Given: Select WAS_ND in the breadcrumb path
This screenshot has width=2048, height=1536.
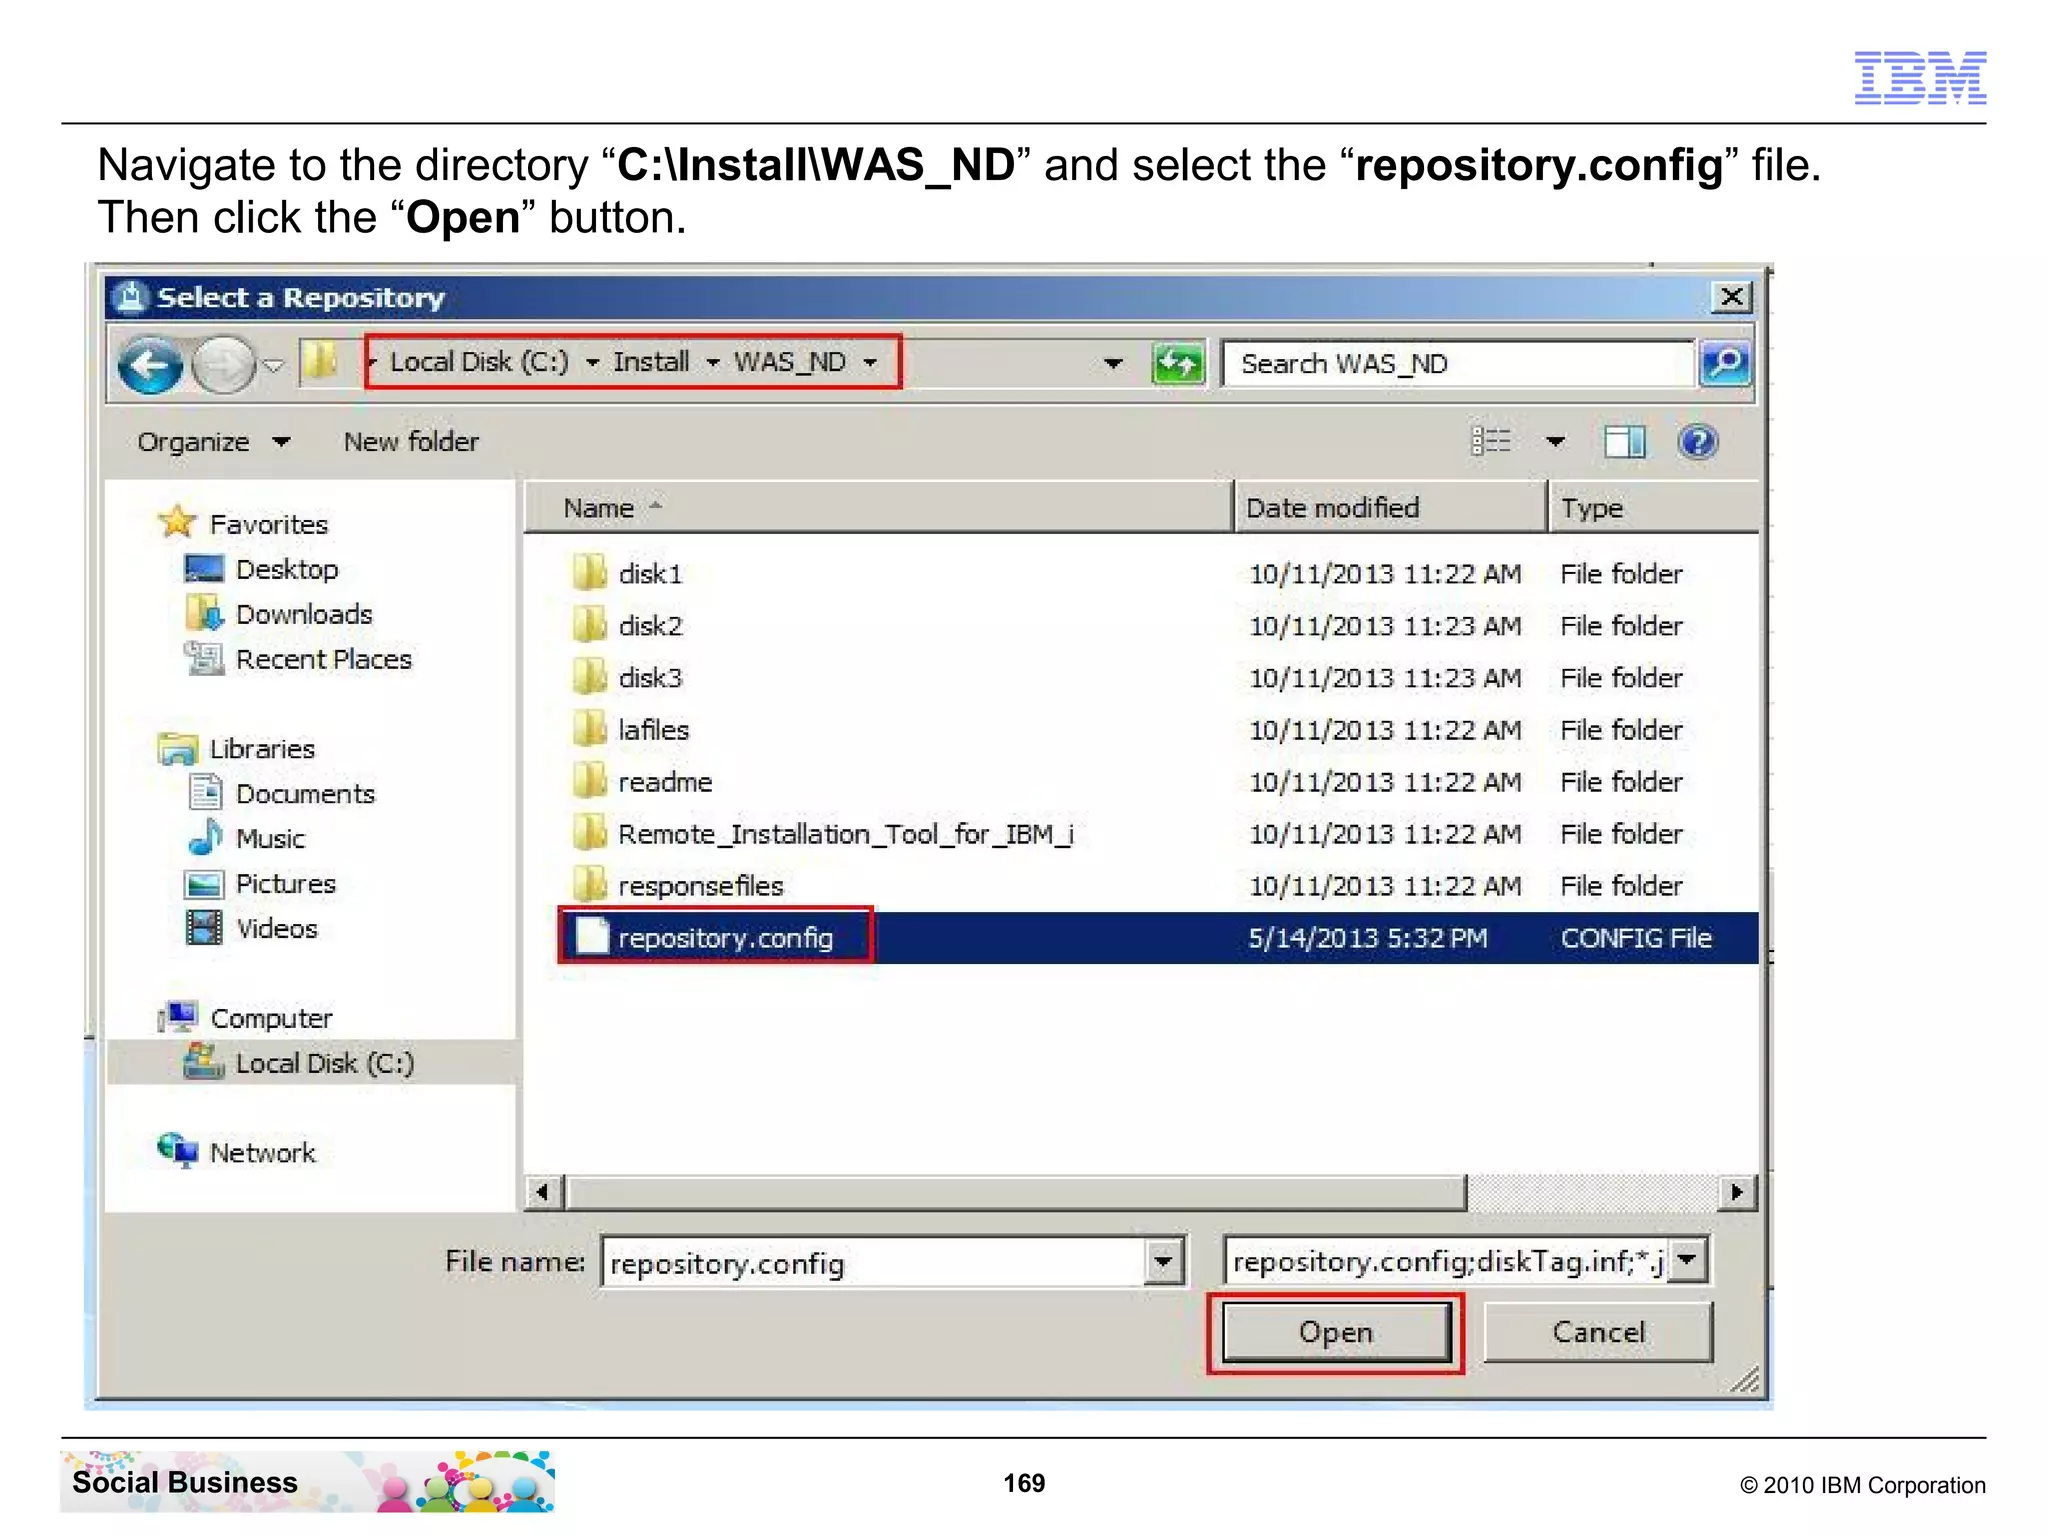Looking at the screenshot, I should [x=790, y=362].
